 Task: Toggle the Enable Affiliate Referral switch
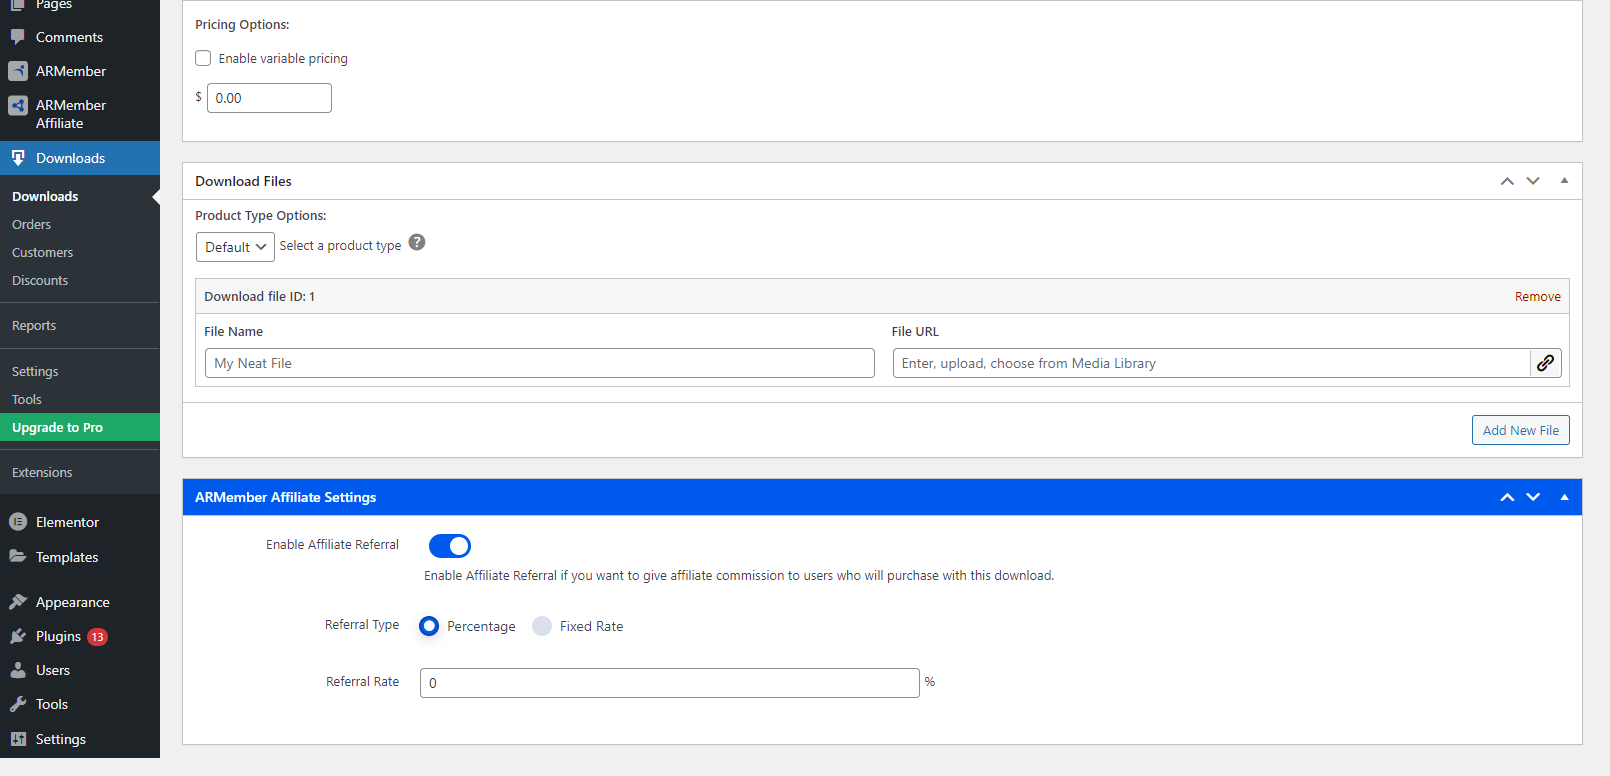point(450,545)
